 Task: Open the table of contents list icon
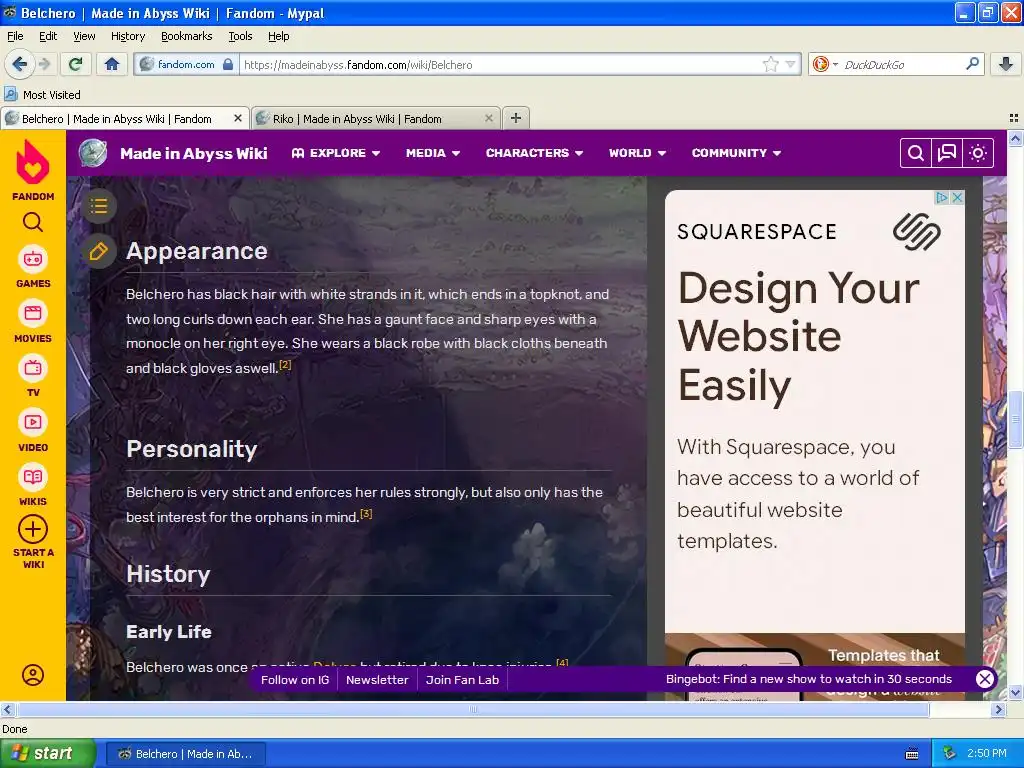click(x=99, y=206)
